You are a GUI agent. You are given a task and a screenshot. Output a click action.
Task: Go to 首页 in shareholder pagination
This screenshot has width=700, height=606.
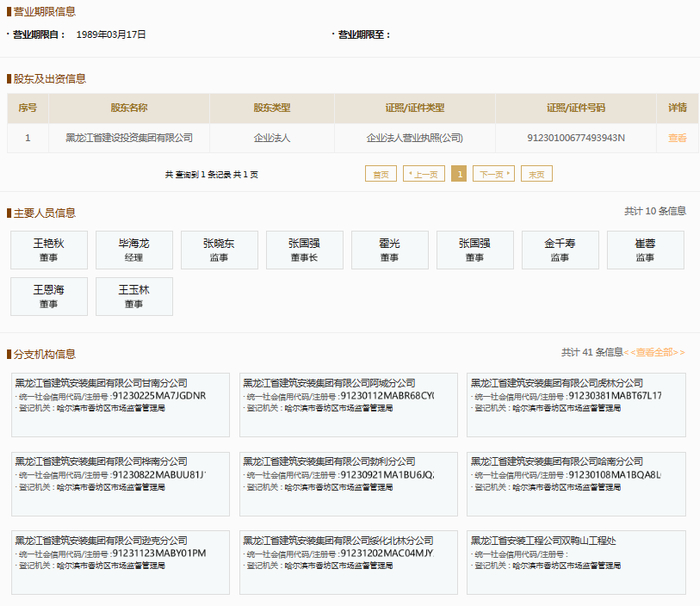381,174
